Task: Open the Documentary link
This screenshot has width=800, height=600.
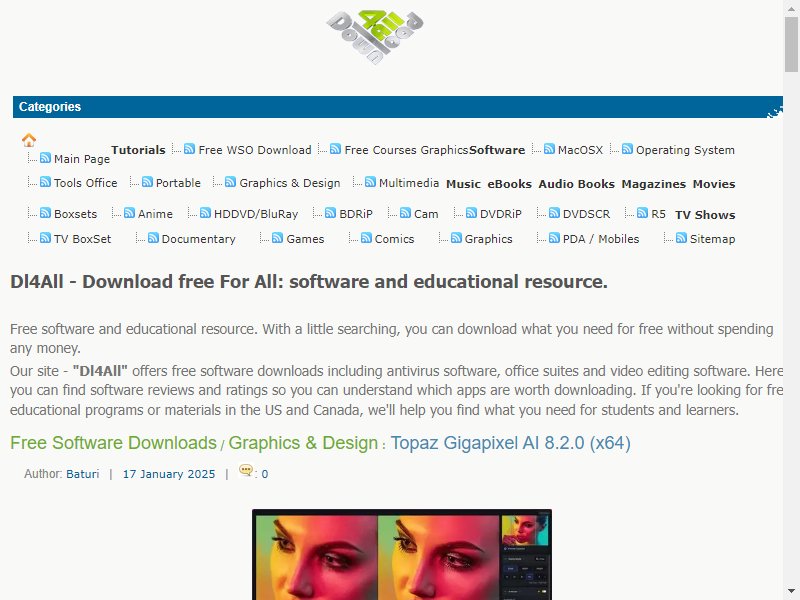Action: 198,239
